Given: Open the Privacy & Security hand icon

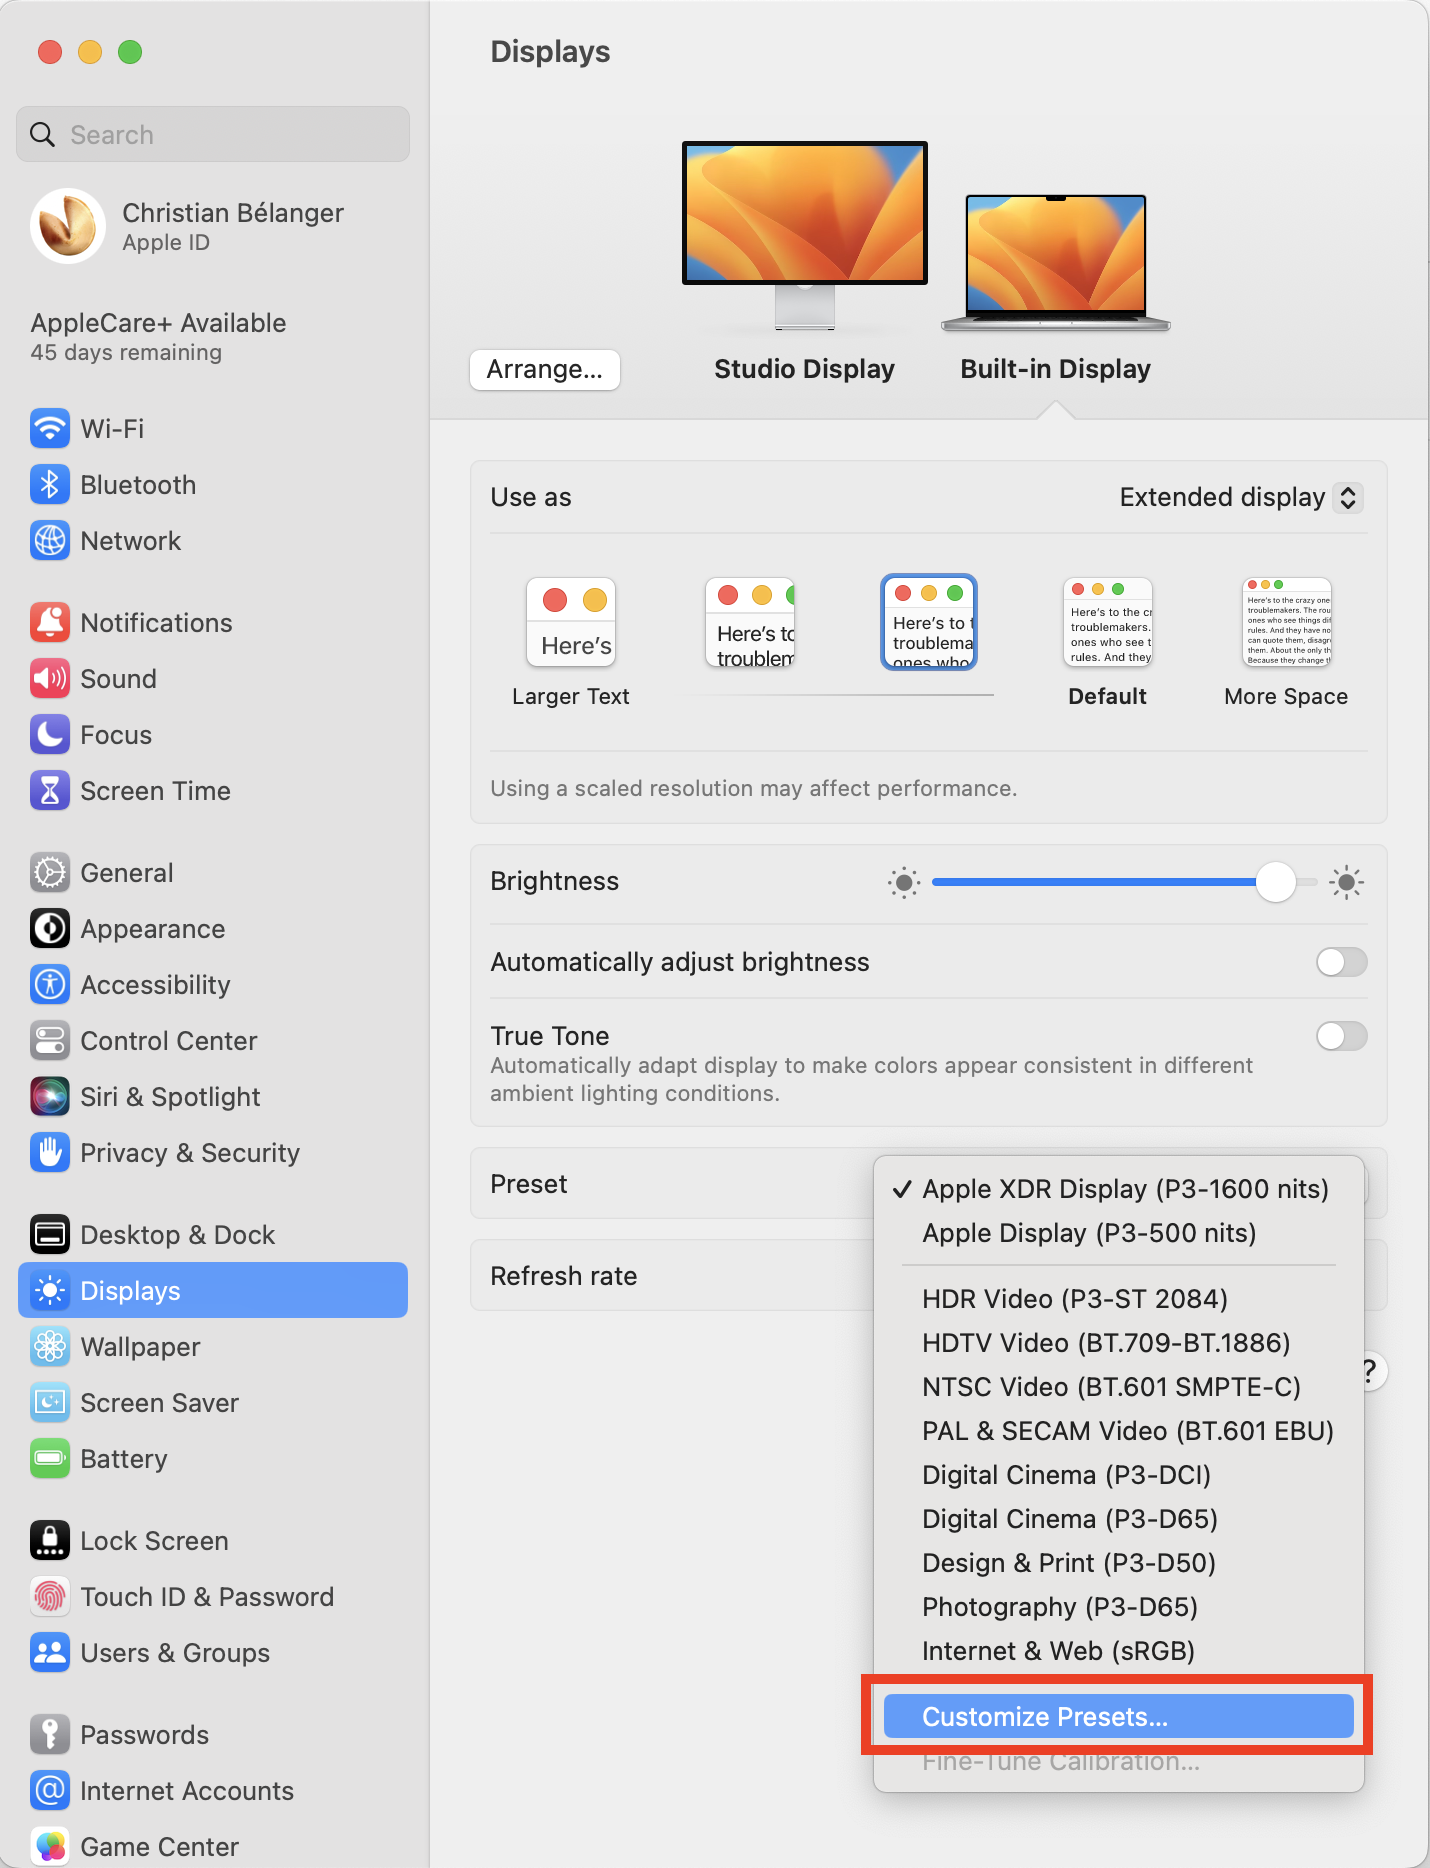Looking at the screenshot, I should (50, 1153).
